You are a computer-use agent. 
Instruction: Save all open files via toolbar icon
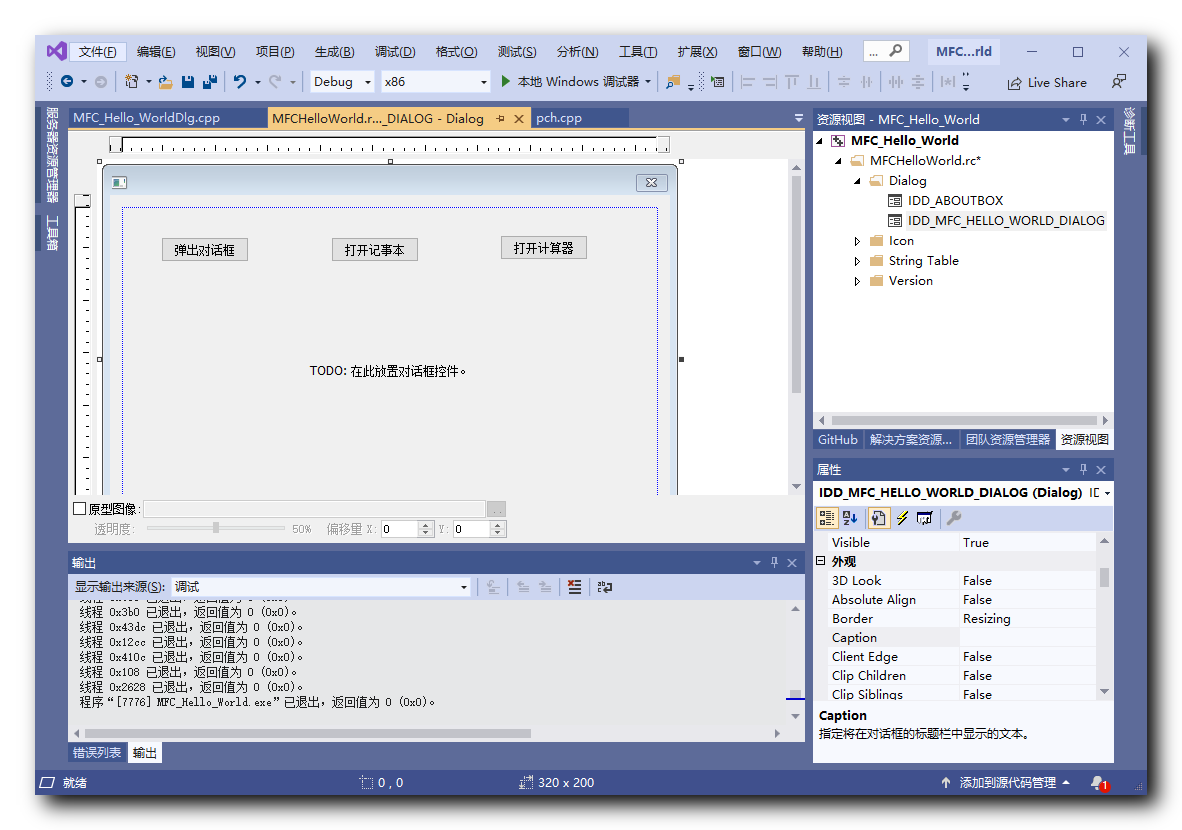coord(208,82)
